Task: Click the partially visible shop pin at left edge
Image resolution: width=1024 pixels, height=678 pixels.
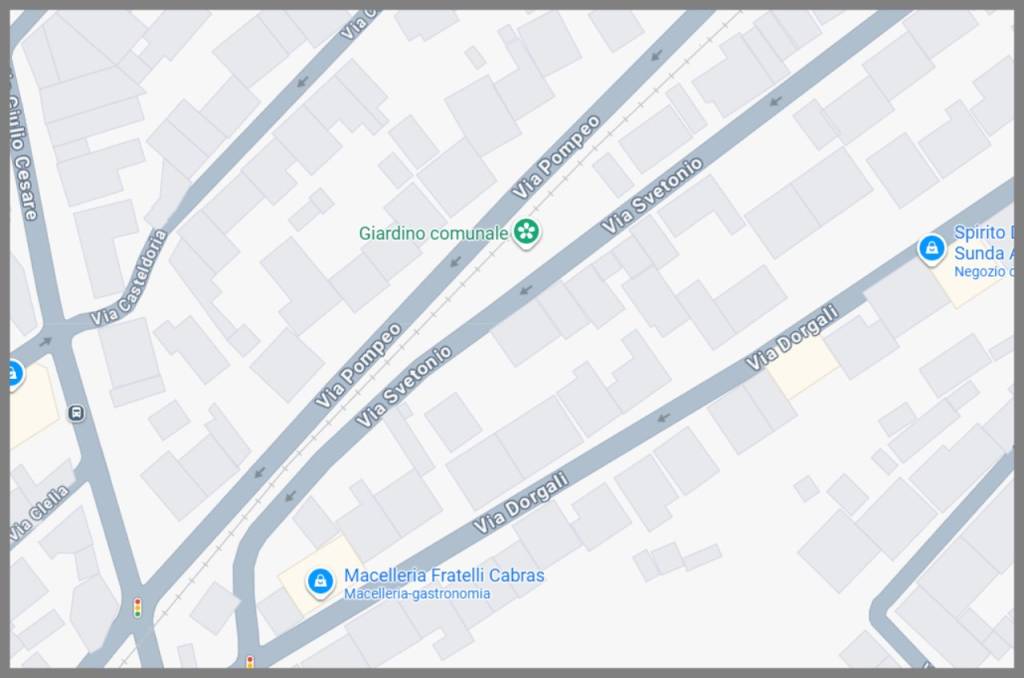Action: click(16, 375)
